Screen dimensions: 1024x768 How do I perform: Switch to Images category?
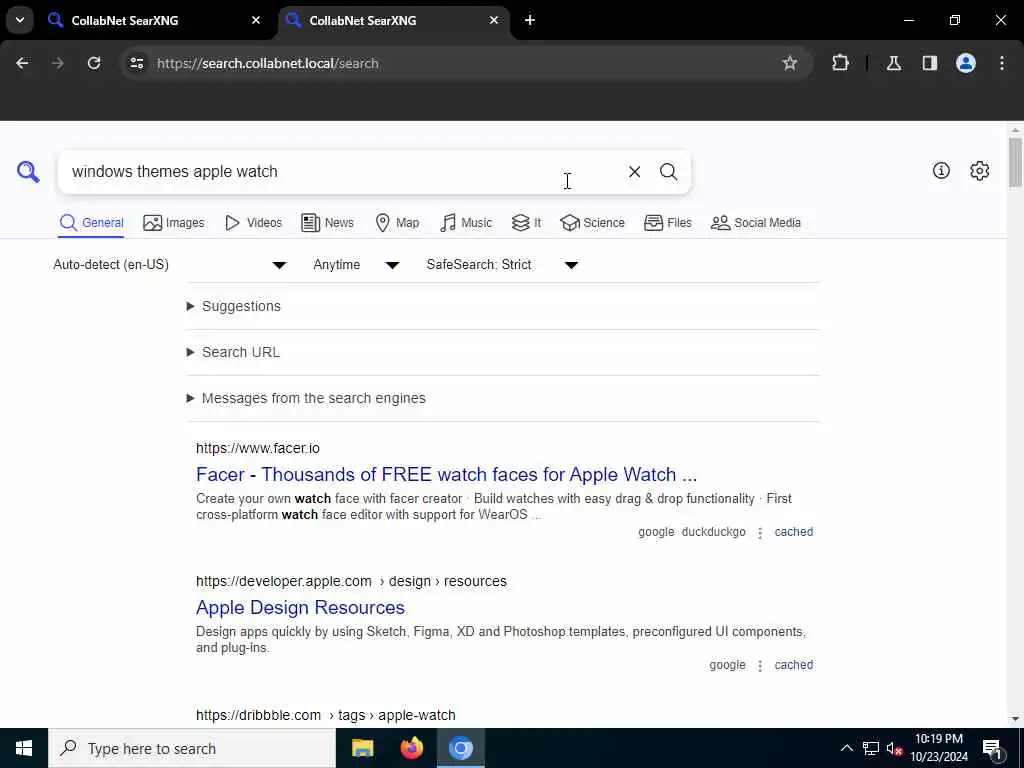click(174, 223)
